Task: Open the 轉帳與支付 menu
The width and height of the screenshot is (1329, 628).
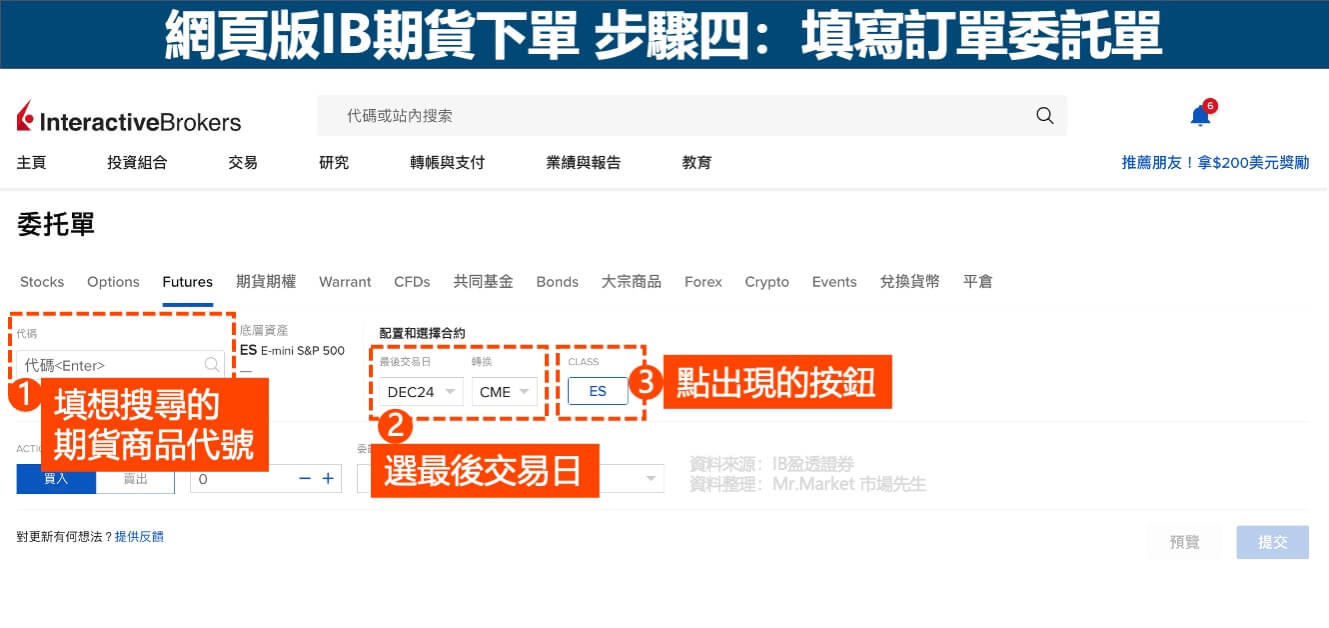Action: click(447, 162)
